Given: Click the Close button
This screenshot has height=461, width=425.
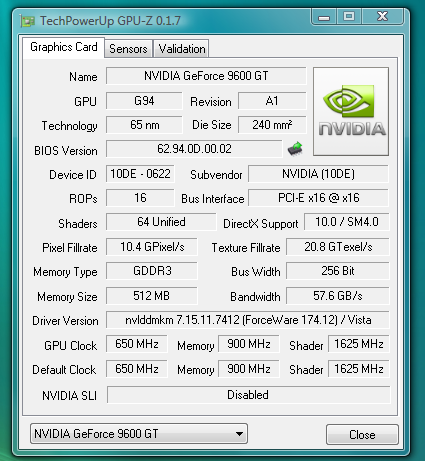Looking at the screenshot, I should tap(362, 435).
